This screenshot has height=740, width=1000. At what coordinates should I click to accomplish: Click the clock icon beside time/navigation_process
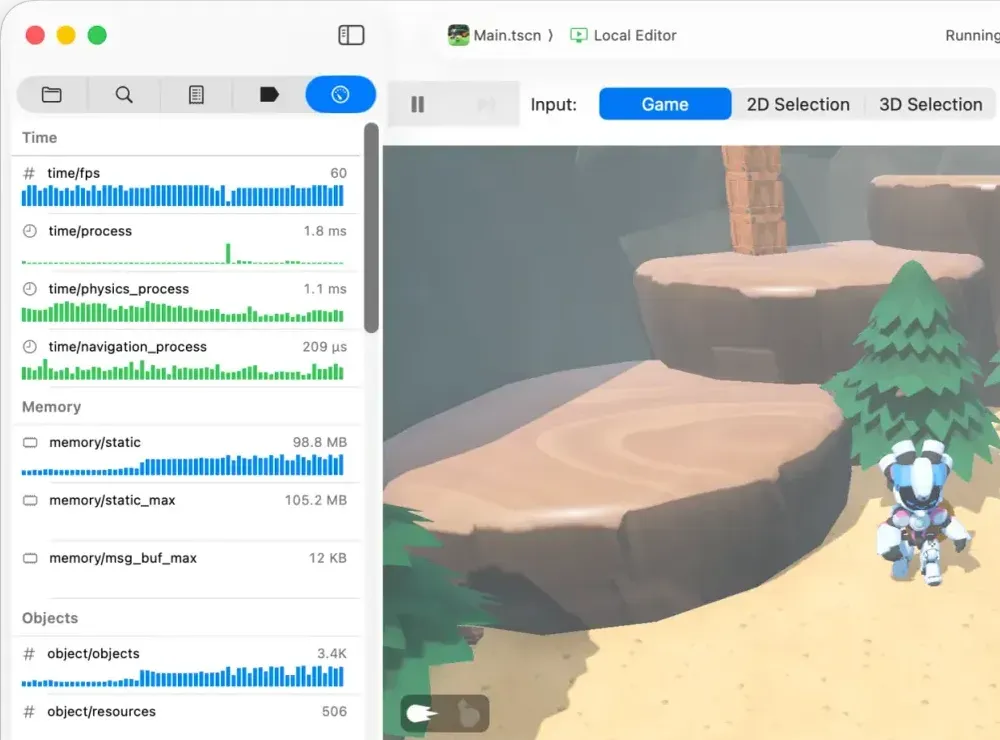pyautogui.click(x=29, y=346)
